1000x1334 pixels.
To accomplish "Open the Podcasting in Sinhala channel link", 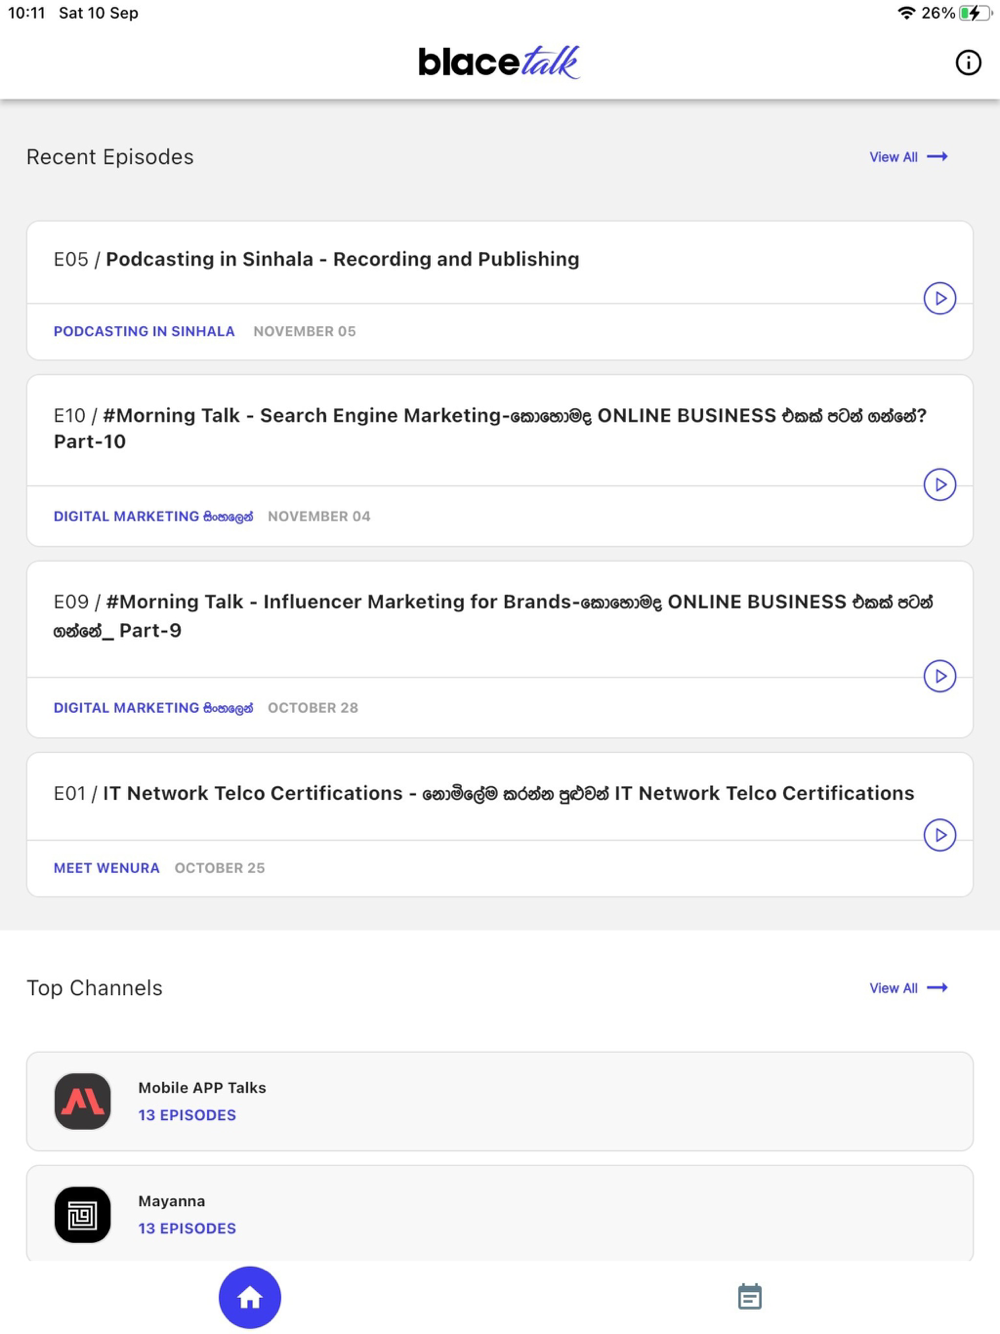I will pyautogui.click(x=144, y=331).
